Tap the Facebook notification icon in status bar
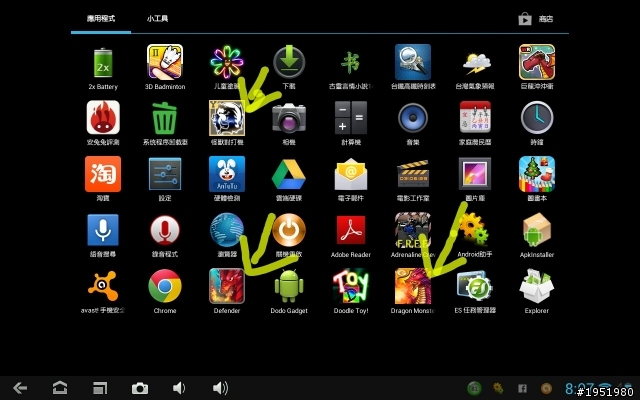The image size is (640, 400). [522, 388]
